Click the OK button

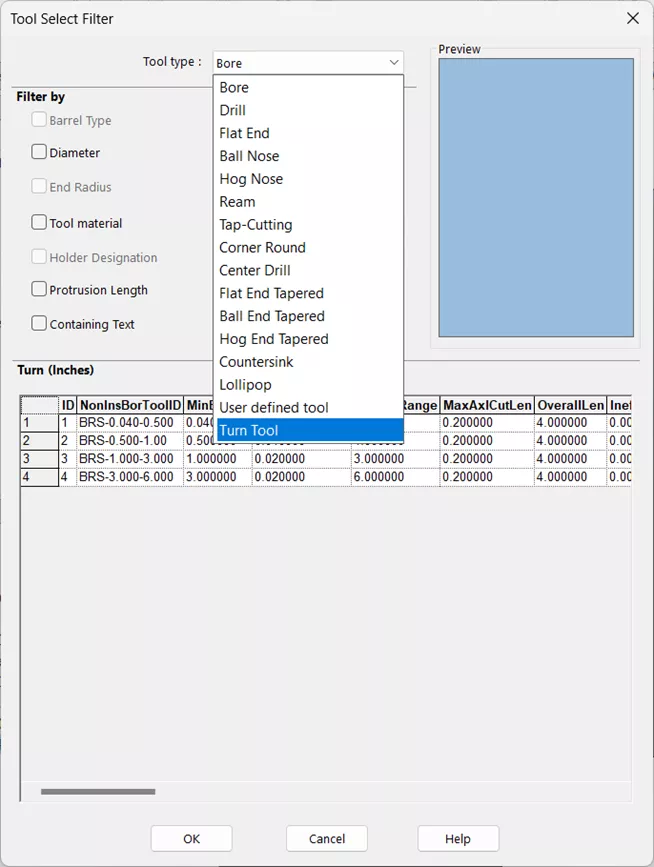click(x=191, y=839)
